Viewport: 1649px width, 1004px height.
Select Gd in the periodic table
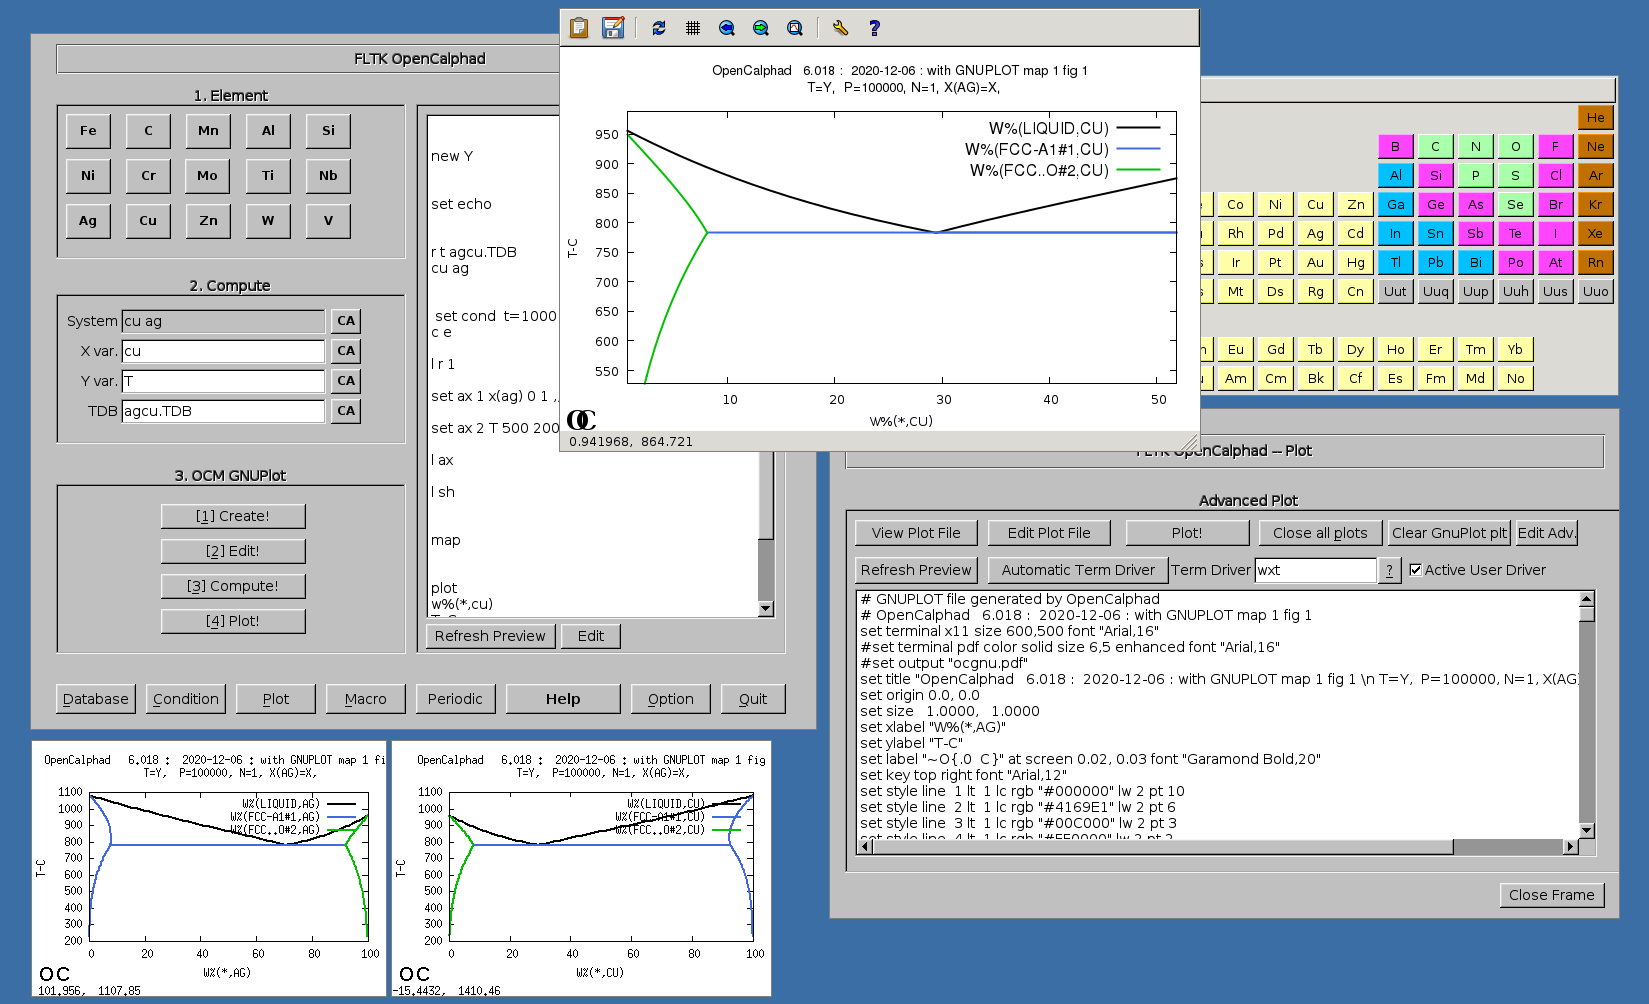[x=1276, y=350]
